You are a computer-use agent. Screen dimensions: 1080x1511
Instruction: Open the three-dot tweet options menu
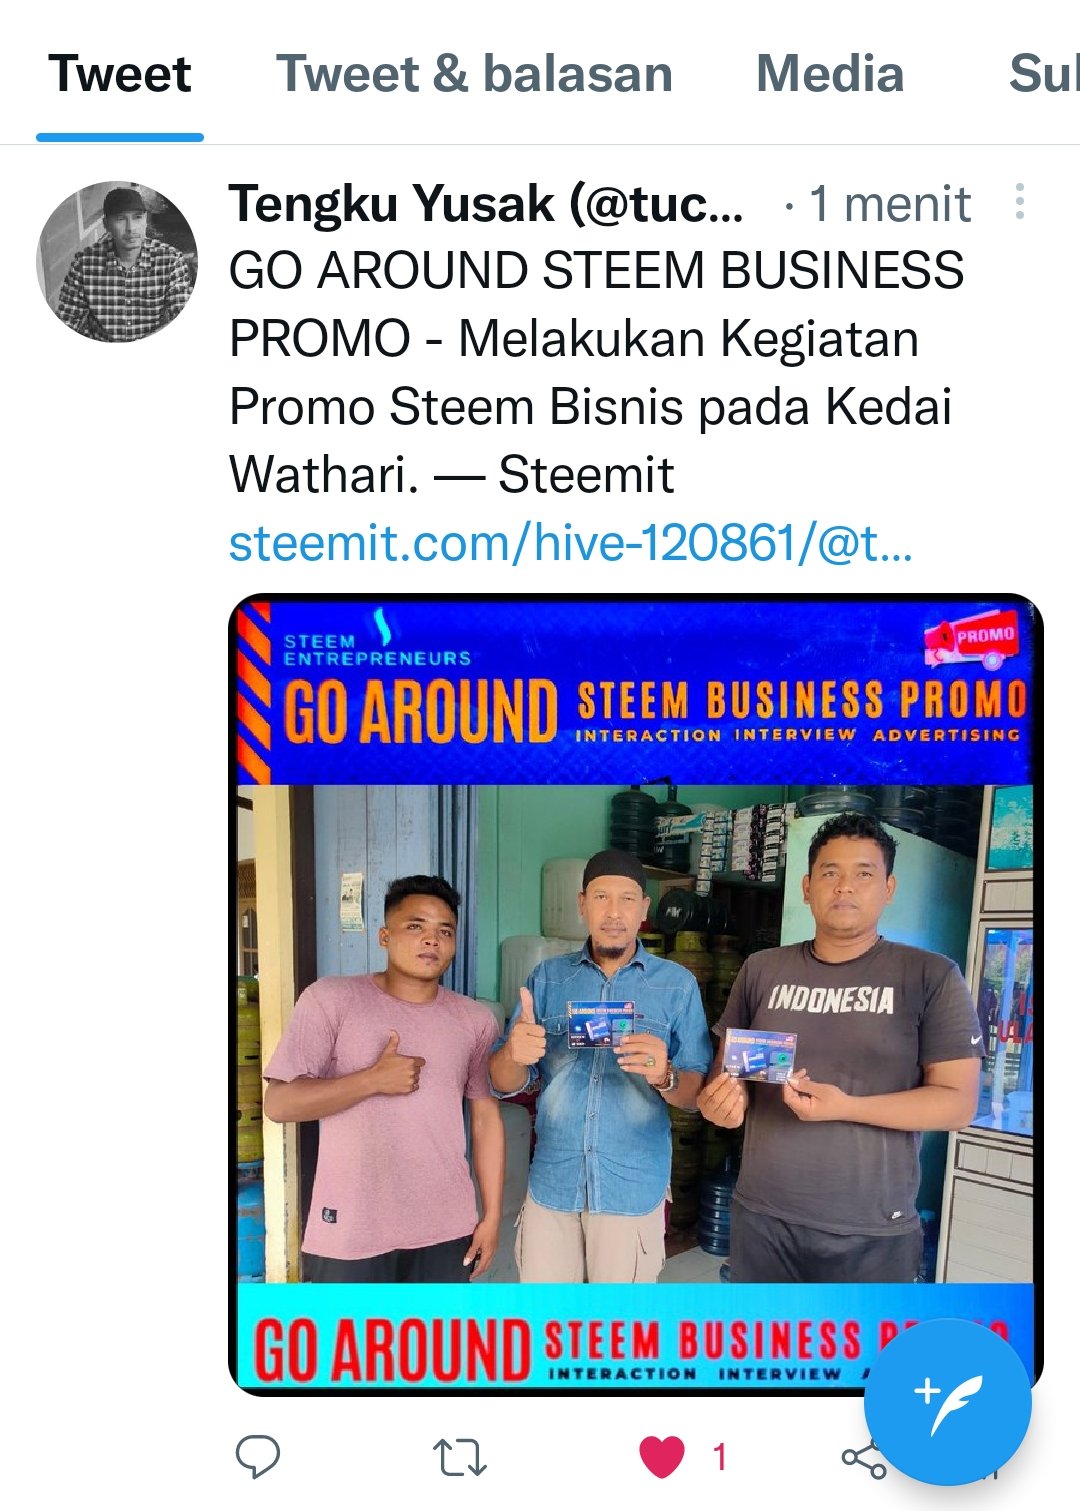(1019, 202)
